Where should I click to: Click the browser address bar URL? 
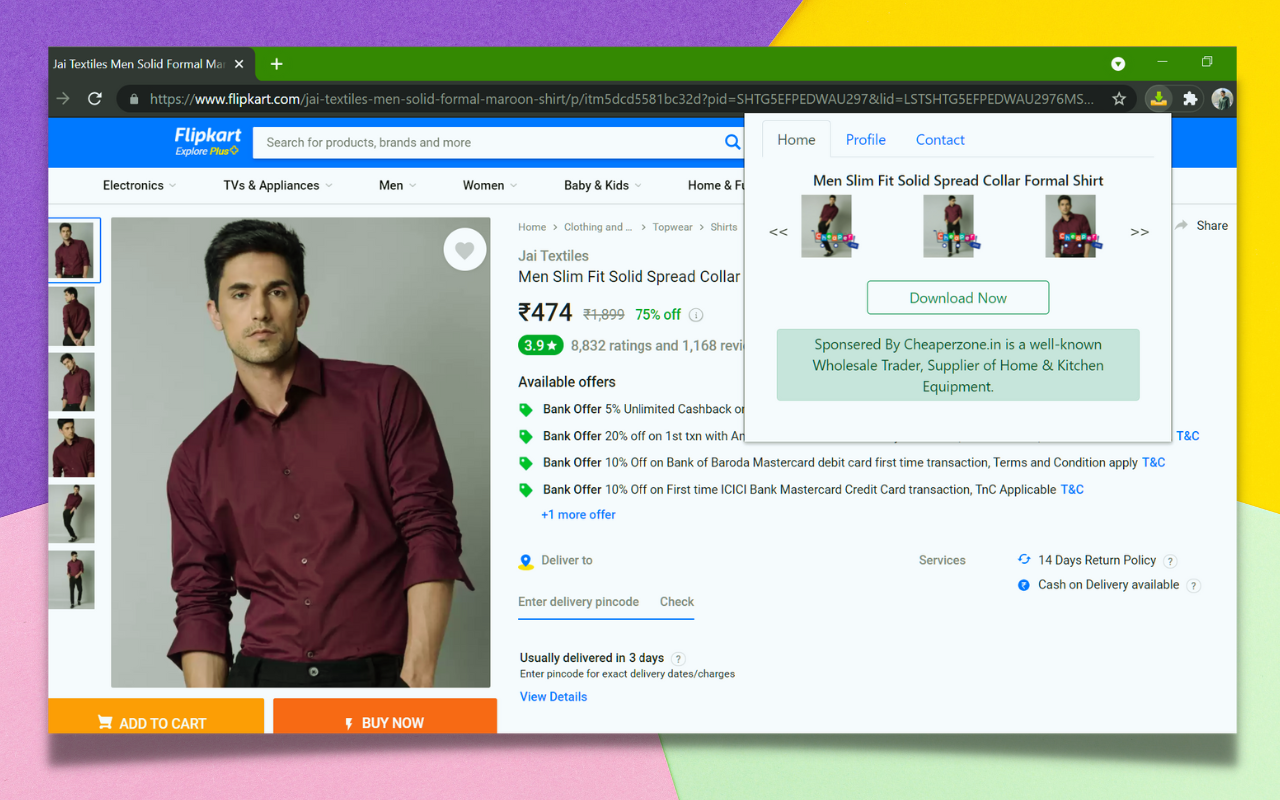coord(621,99)
